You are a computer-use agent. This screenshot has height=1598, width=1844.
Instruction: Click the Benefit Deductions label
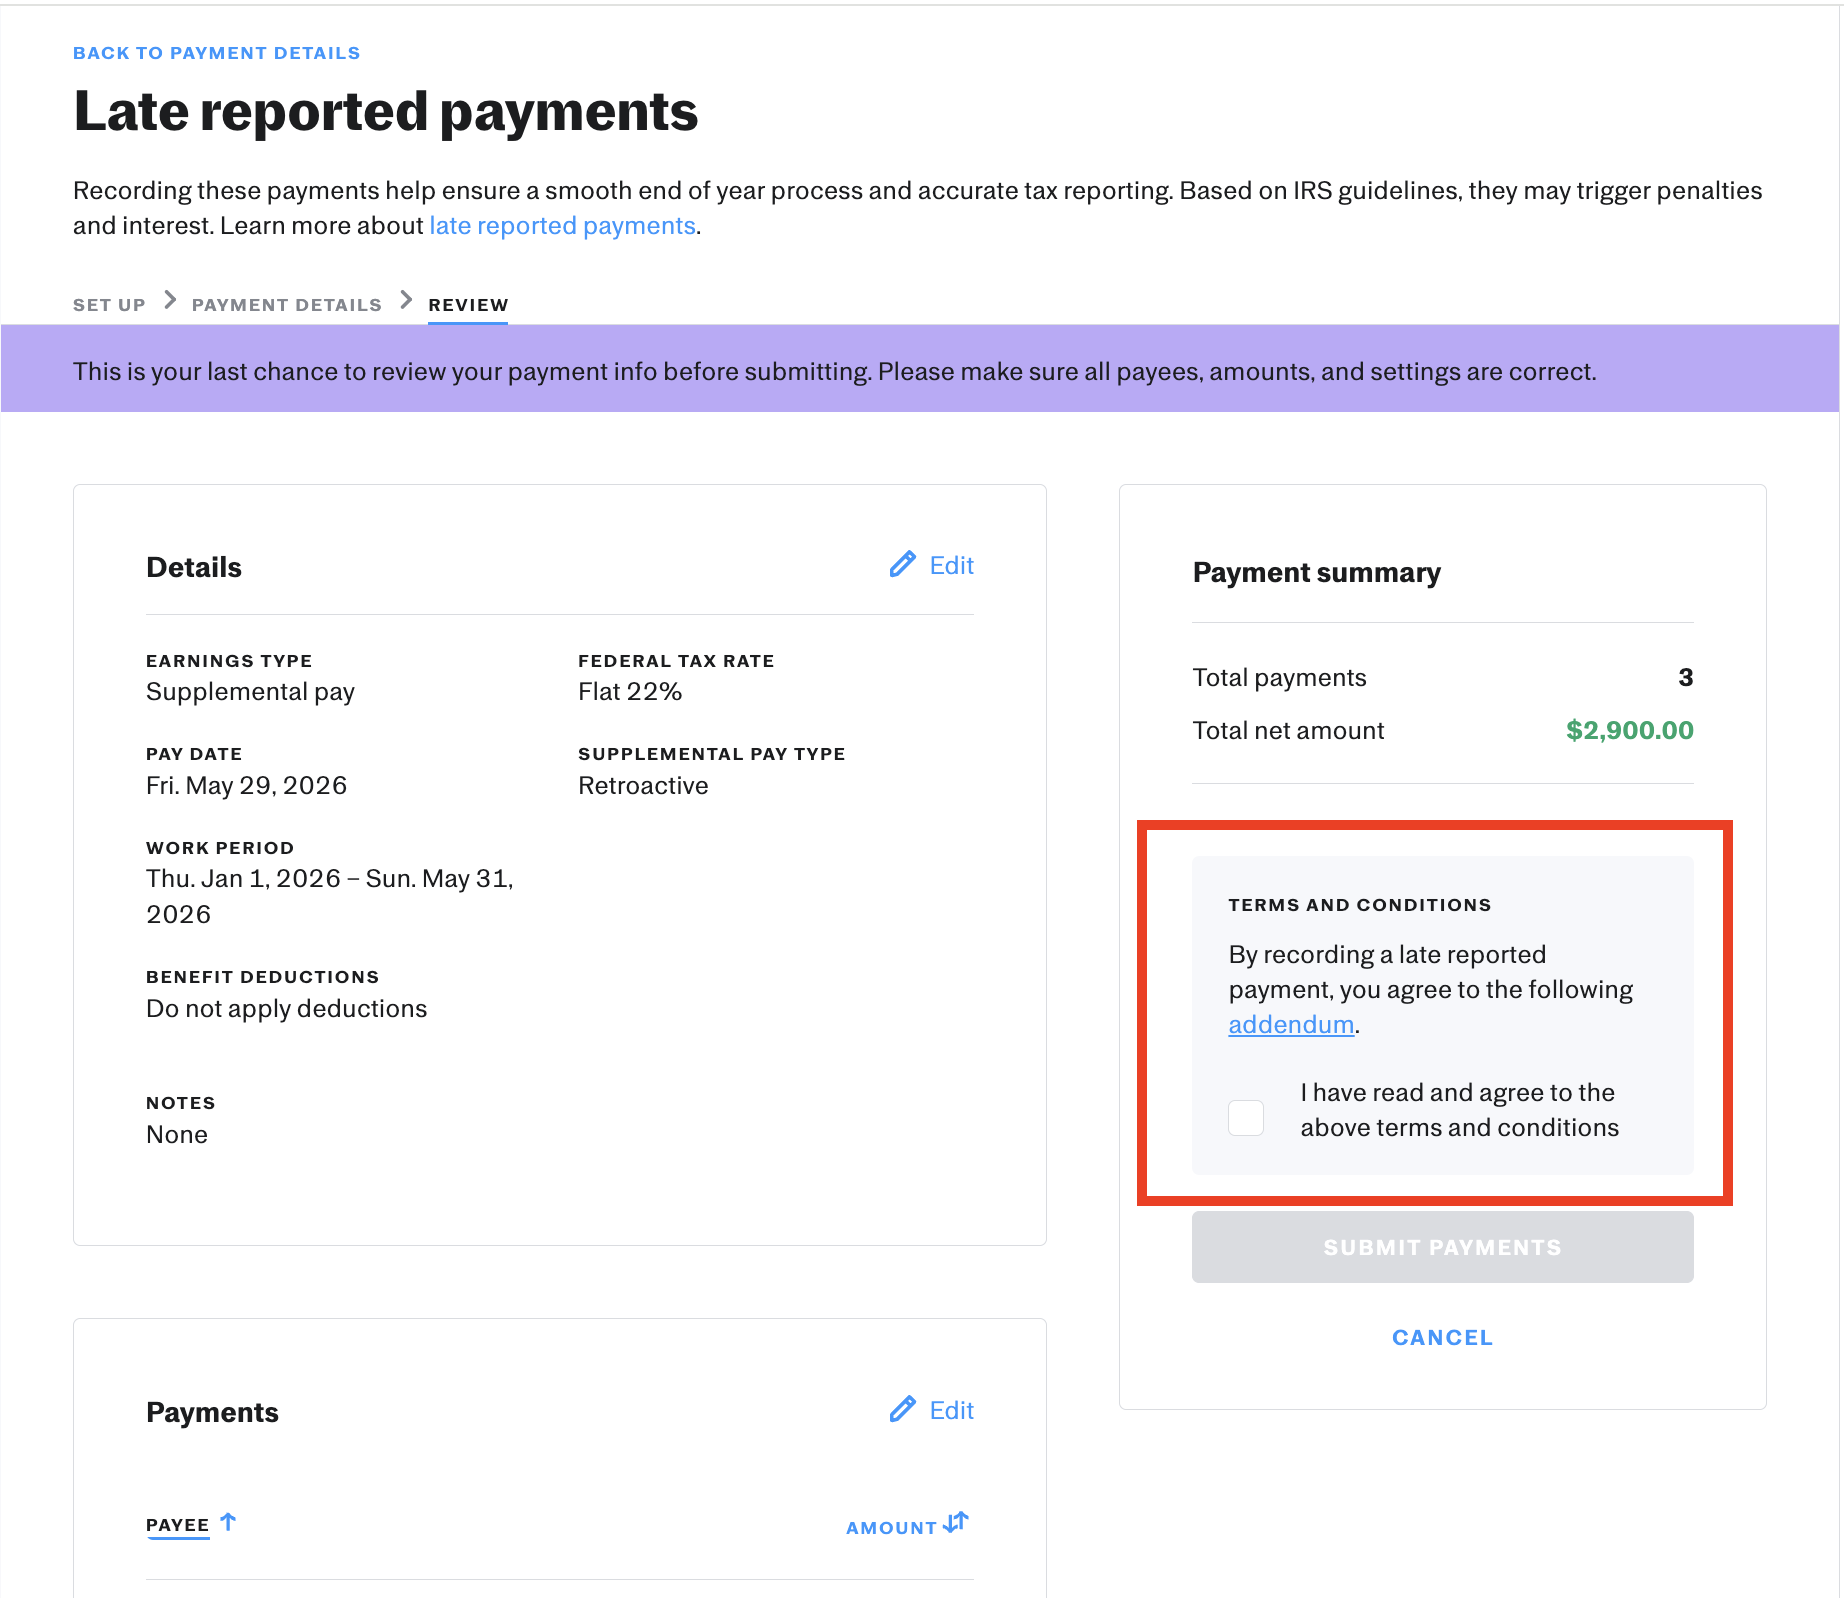[262, 977]
